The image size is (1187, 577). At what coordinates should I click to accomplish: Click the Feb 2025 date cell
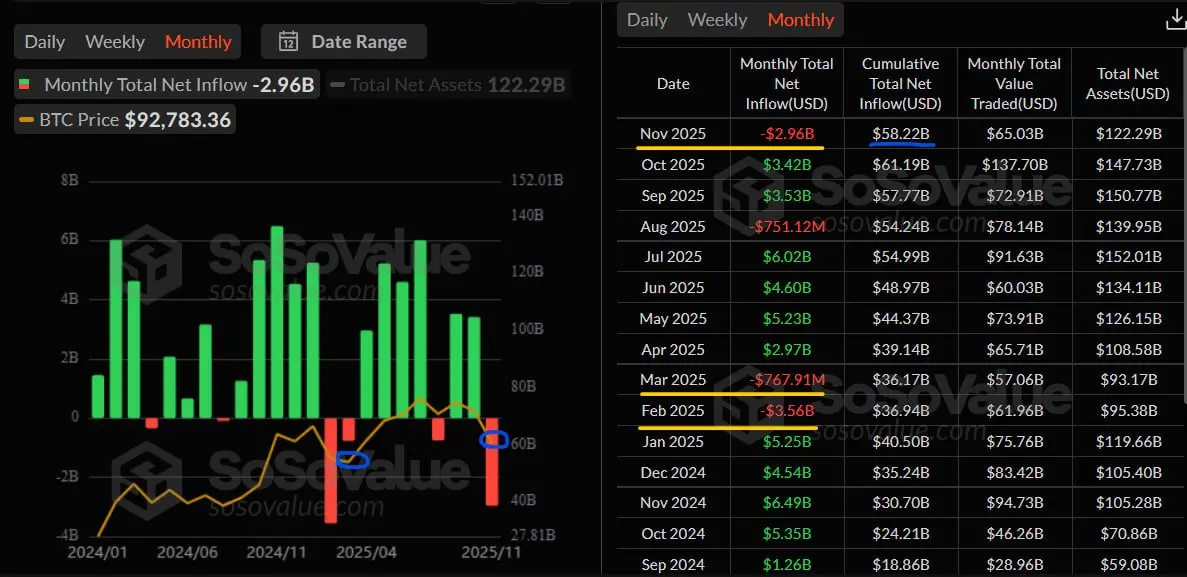[673, 411]
